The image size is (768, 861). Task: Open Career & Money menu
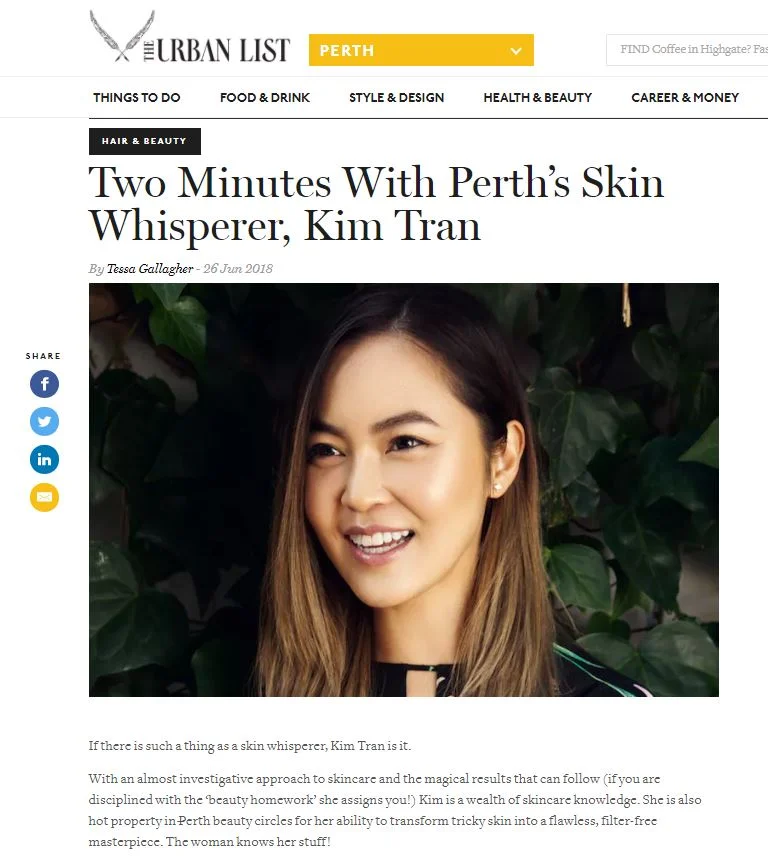click(x=685, y=98)
